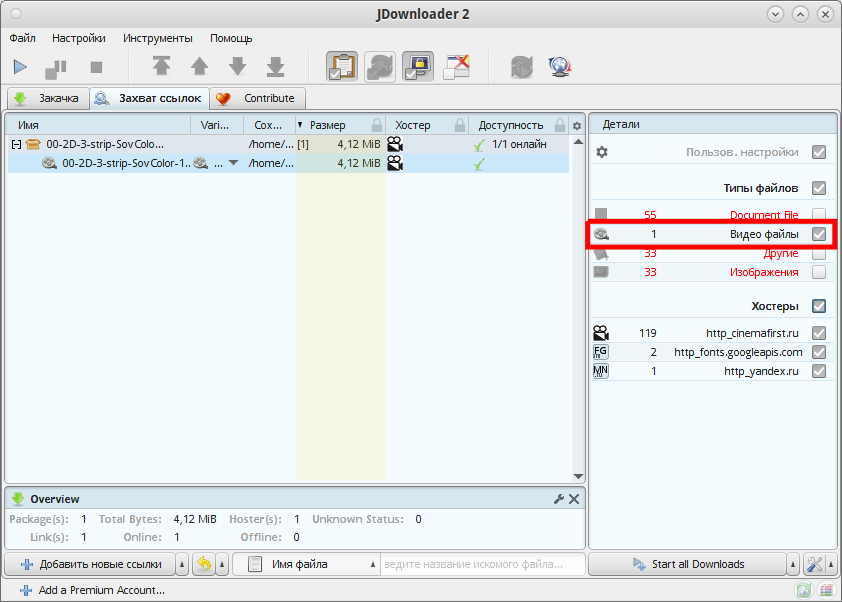842x602 pixels.
Task: Click the lock icon in Доступность column header
Action: [x=560, y=125]
